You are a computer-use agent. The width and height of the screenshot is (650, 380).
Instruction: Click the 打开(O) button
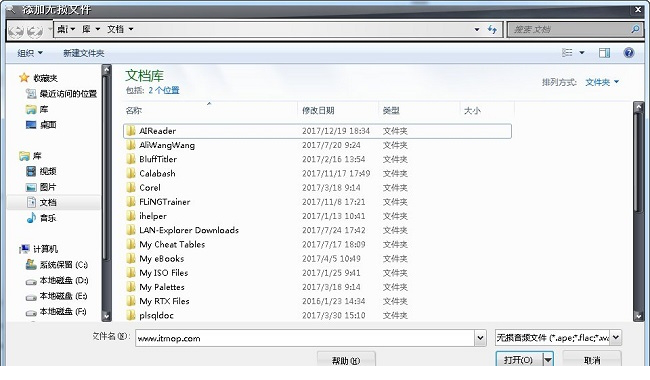point(519,360)
